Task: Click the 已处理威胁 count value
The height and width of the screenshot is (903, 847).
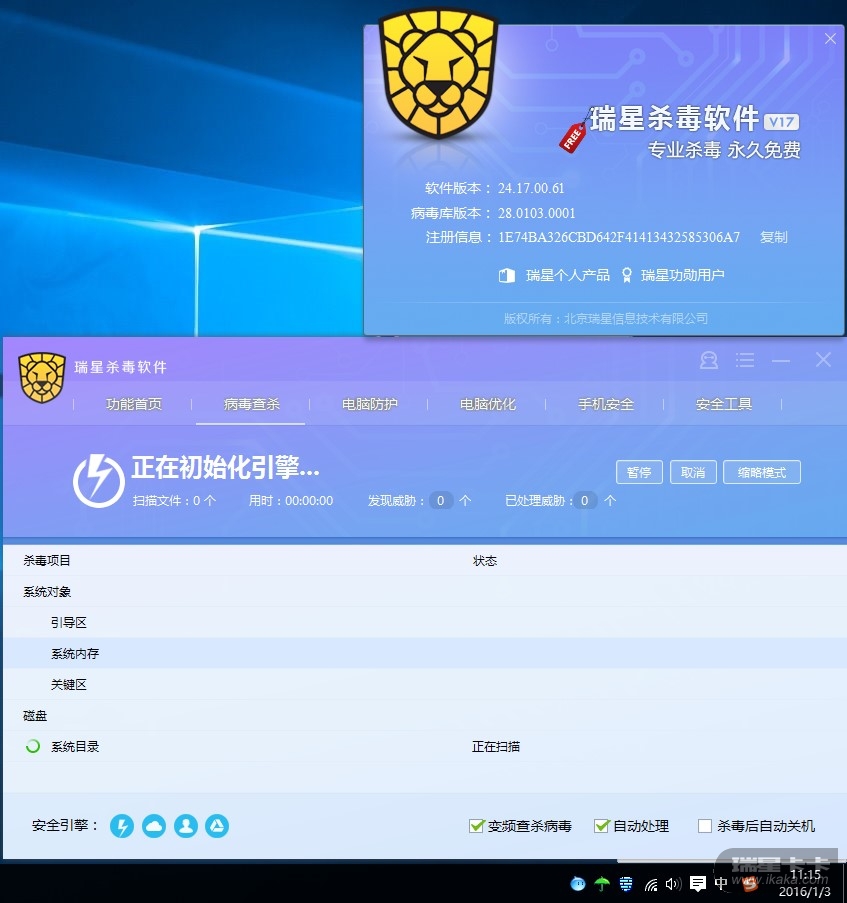Action: tap(584, 500)
